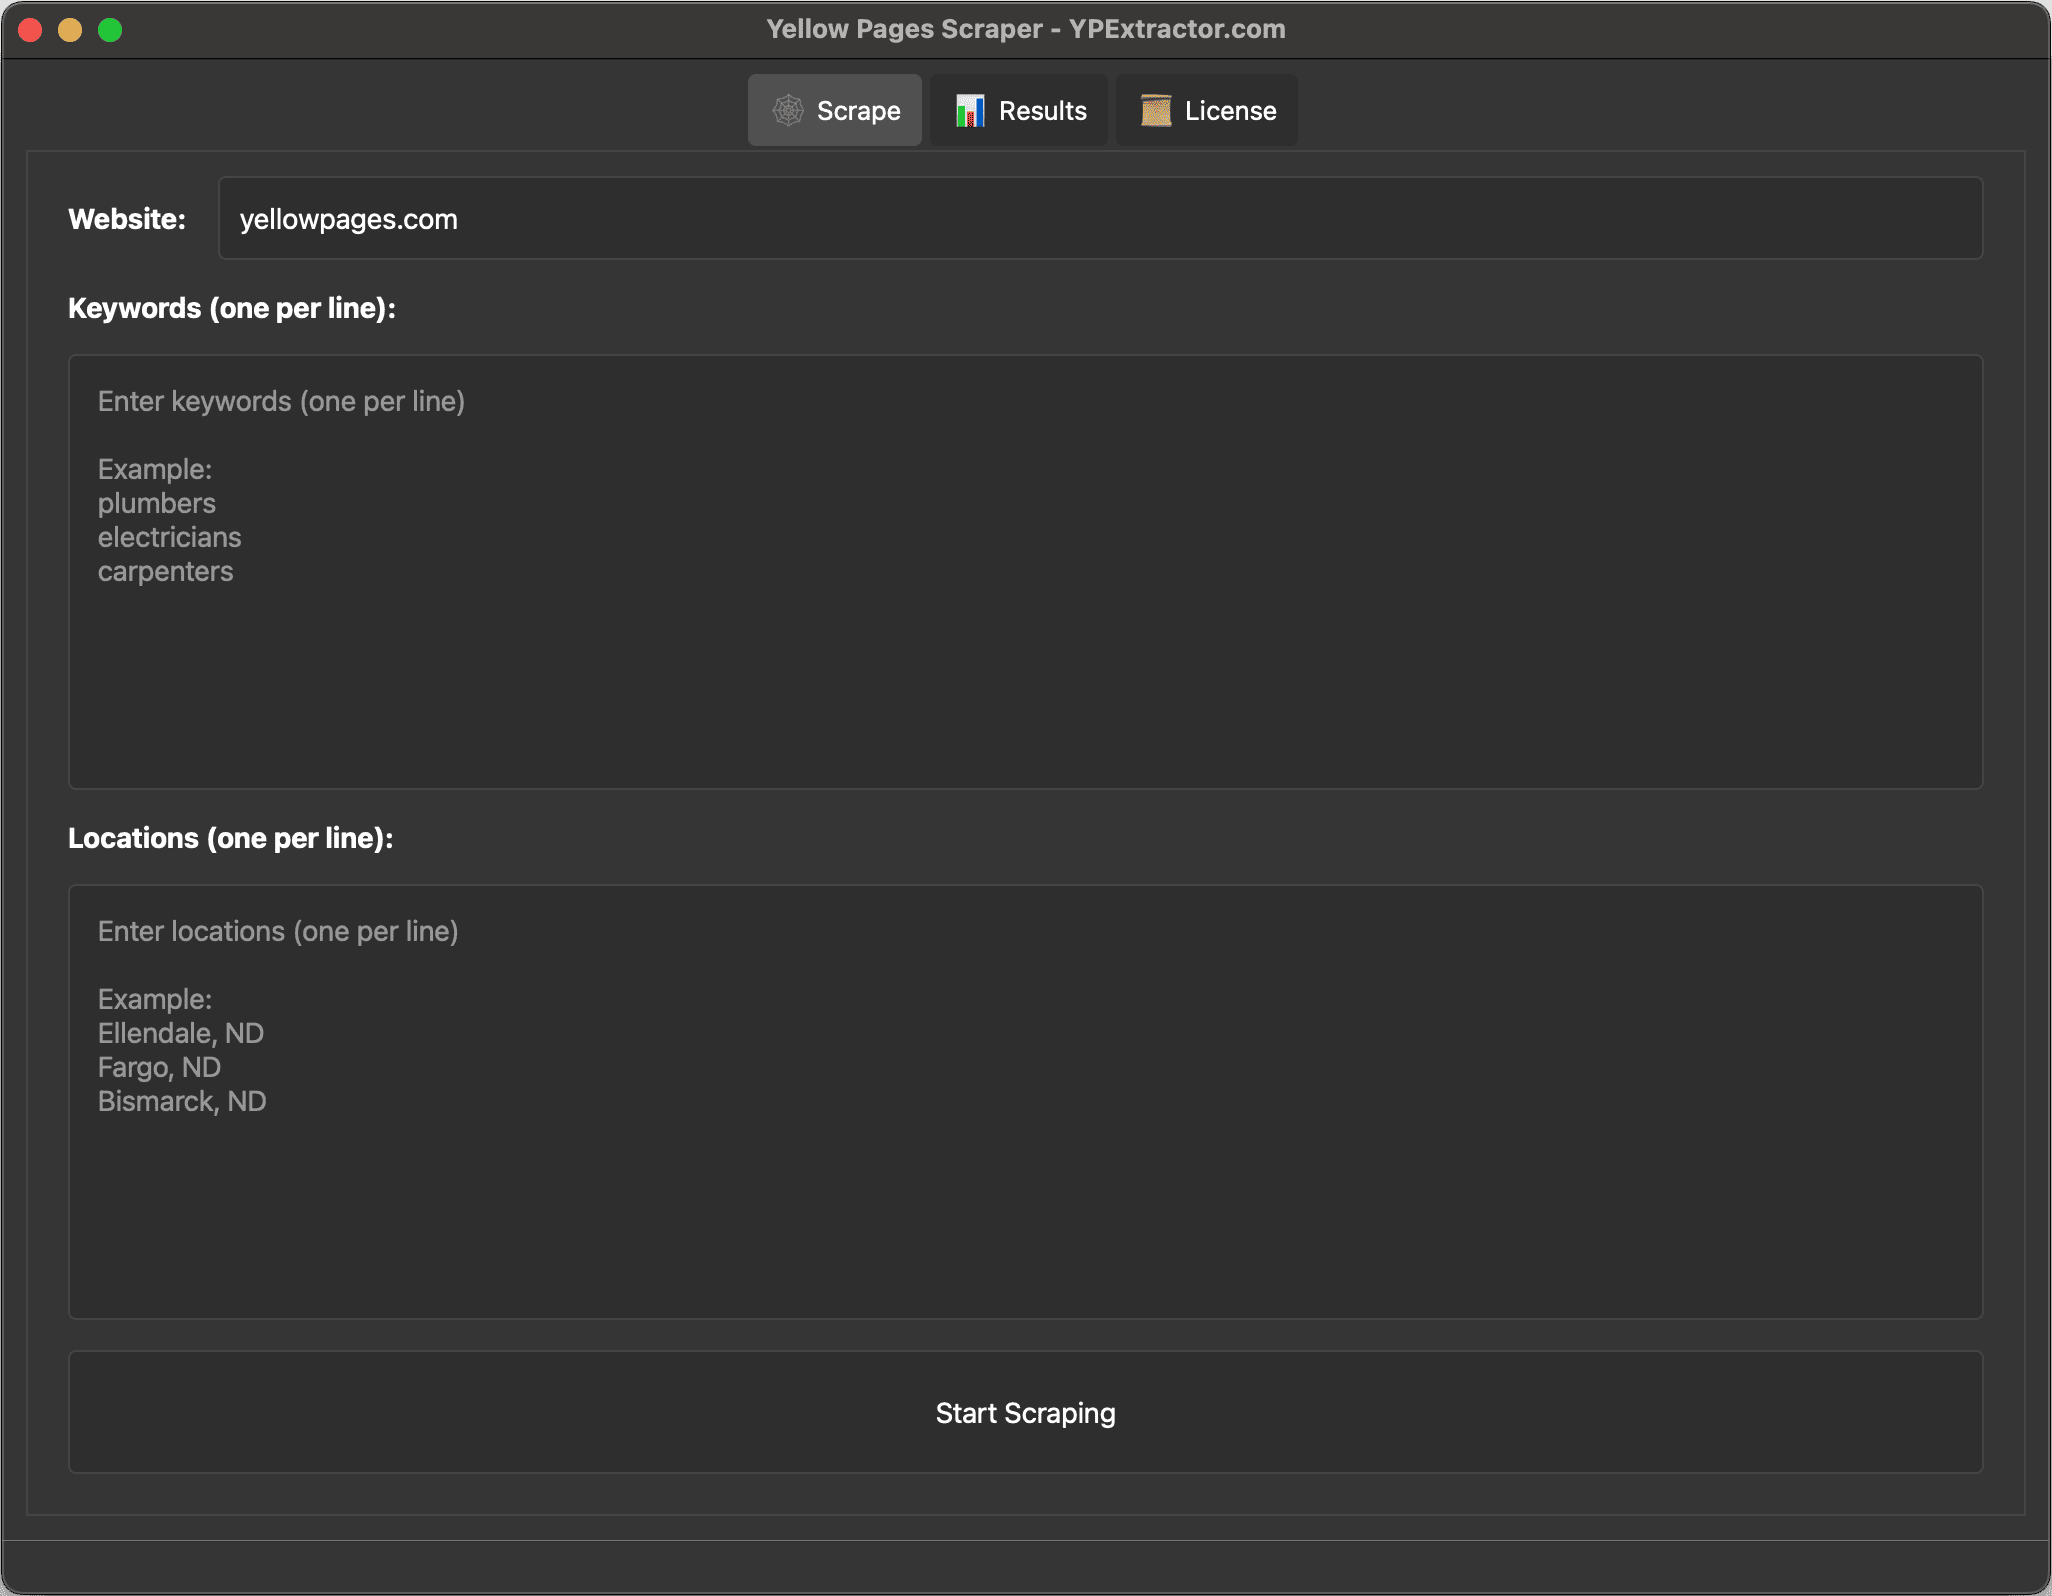
Task: Open the Scrape tab
Action: [835, 110]
